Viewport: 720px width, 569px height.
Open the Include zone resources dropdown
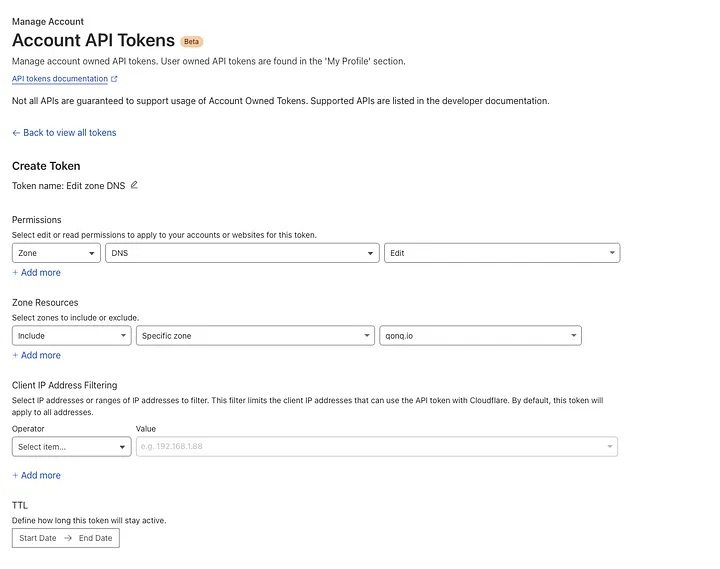coord(72,336)
